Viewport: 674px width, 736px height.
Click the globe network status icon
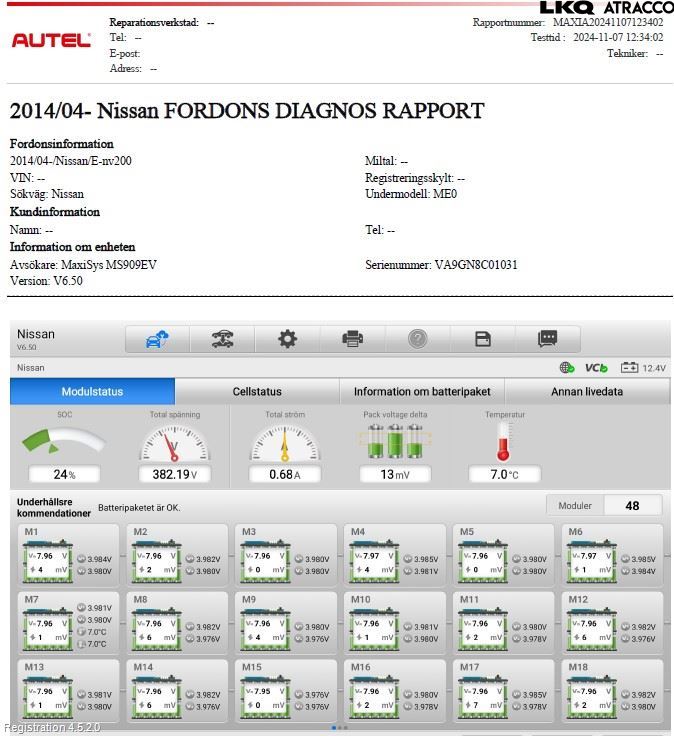[567, 368]
